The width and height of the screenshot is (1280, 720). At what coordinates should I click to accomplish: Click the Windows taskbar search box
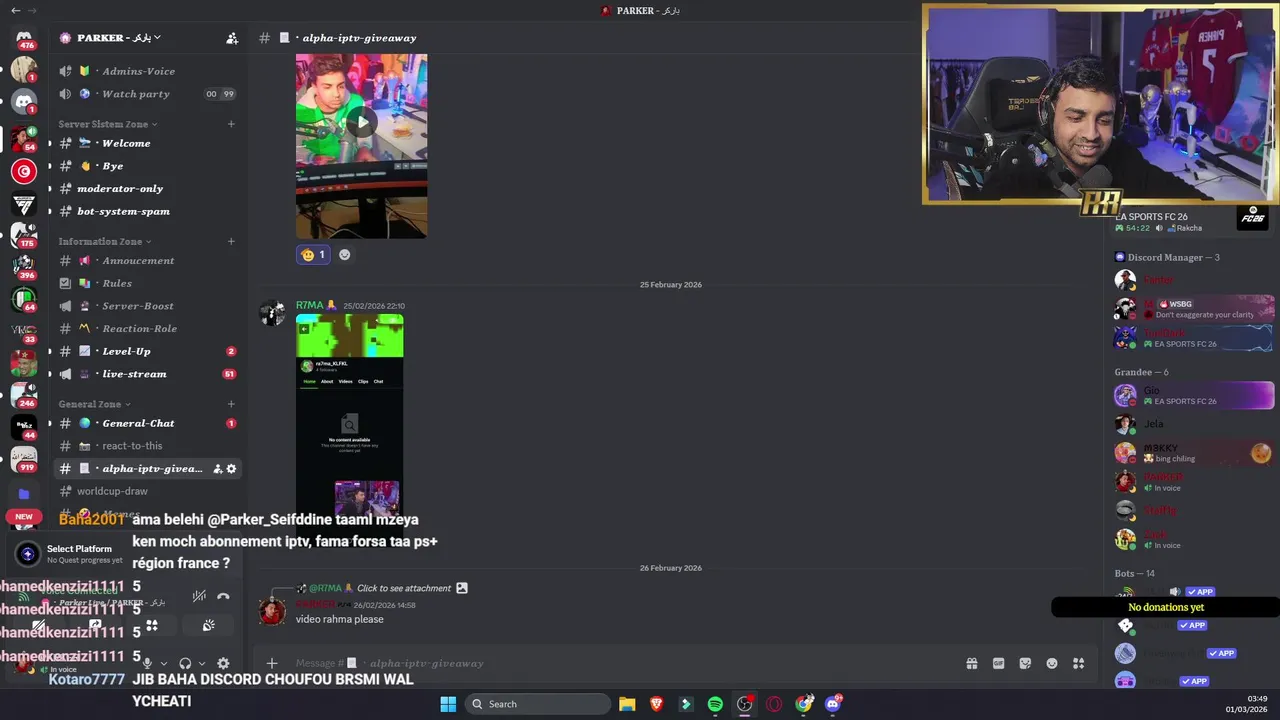540,704
